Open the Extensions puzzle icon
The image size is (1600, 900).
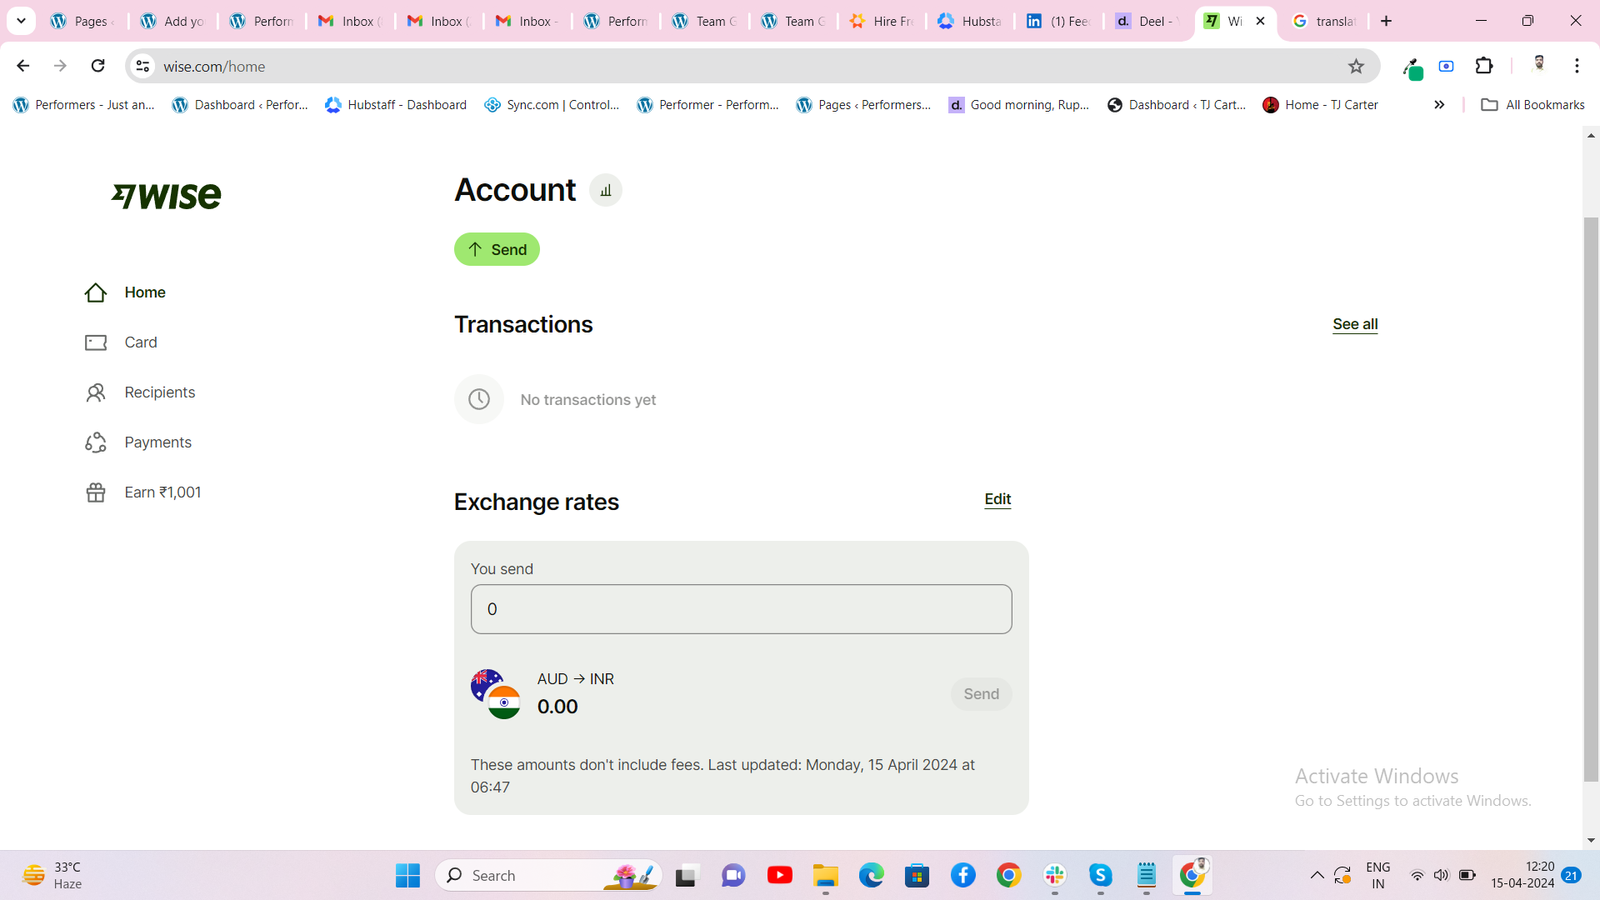pos(1484,66)
